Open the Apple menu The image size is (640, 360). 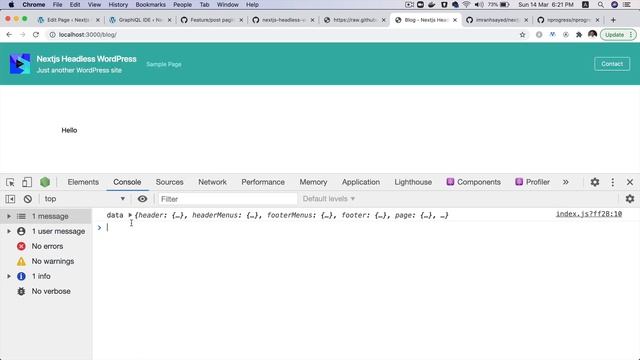click(11, 5)
